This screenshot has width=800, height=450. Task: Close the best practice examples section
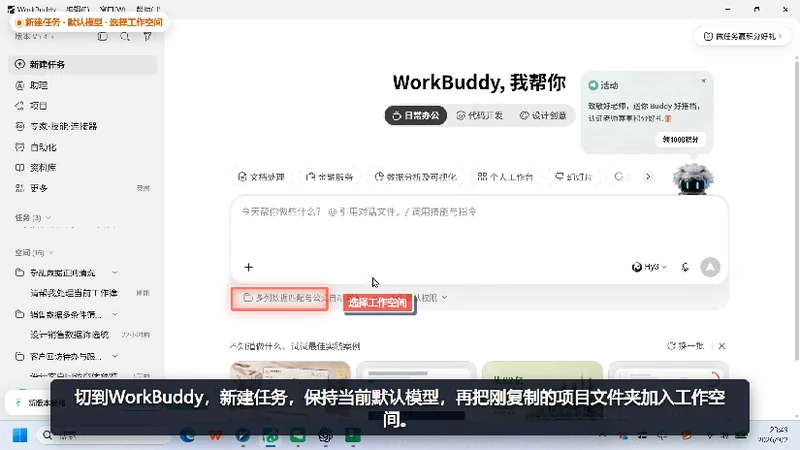[721, 346]
